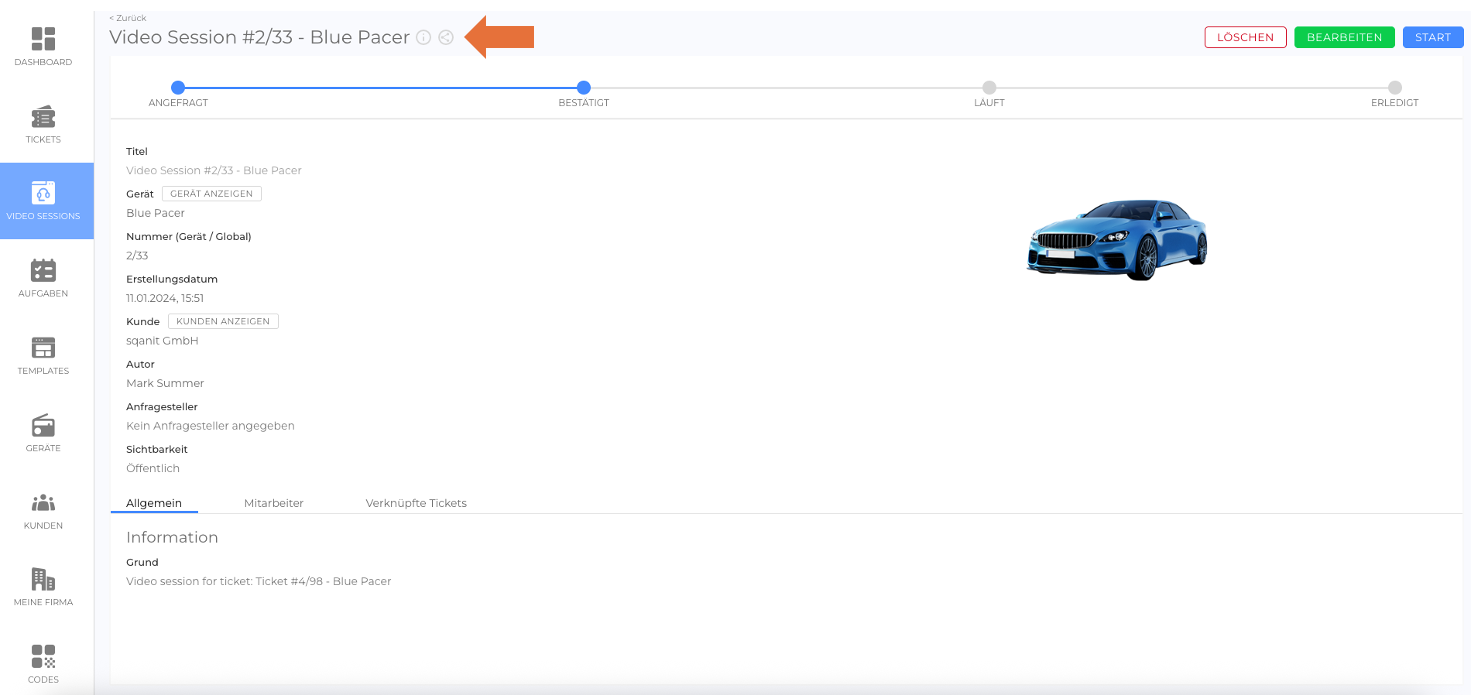Open the Verknüpfte Tickets tab
Screen dimensions: 1472x695
(x=416, y=503)
